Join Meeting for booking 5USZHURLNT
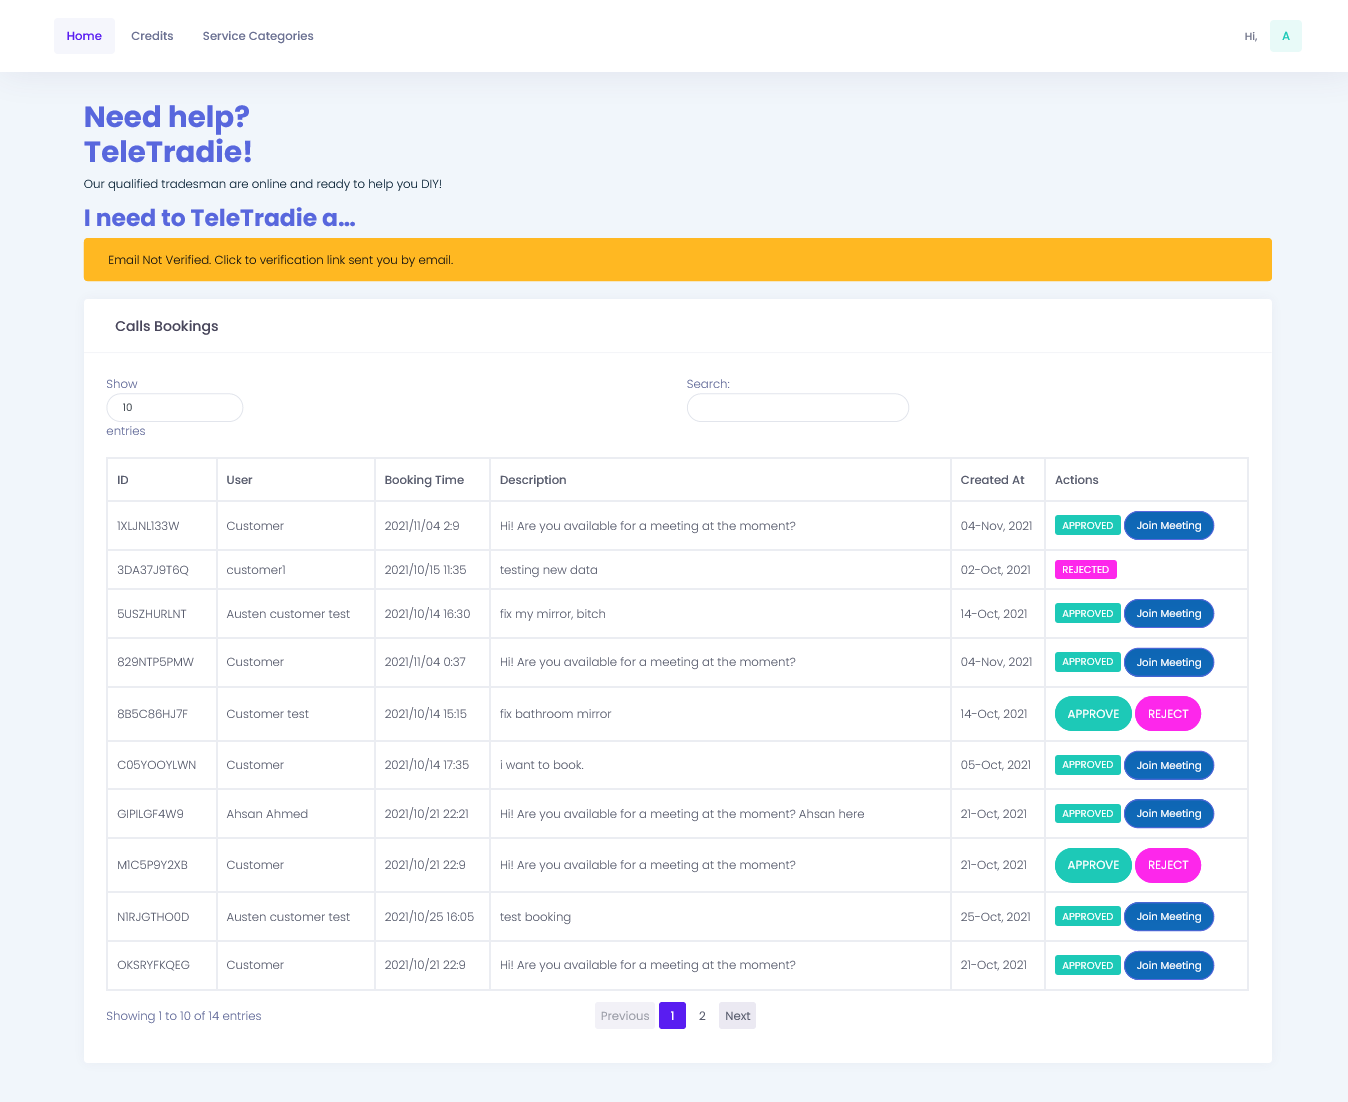 [1168, 614]
